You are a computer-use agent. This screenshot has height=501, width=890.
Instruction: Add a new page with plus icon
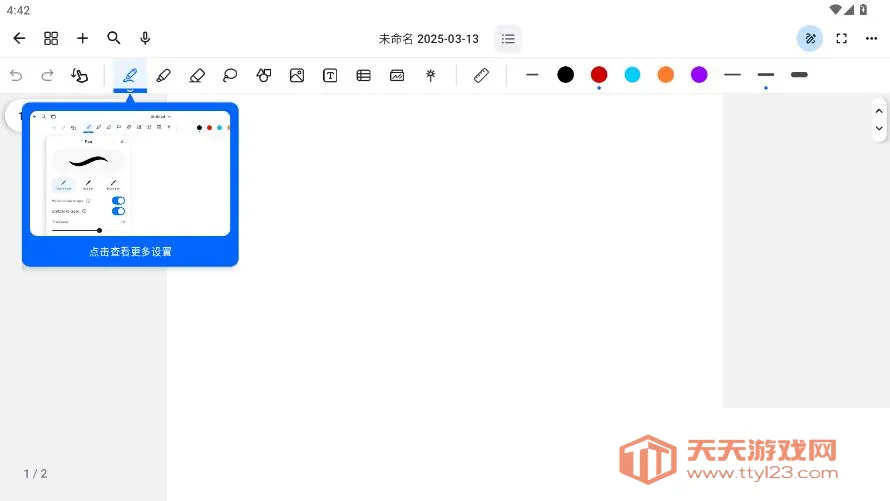[x=82, y=38]
